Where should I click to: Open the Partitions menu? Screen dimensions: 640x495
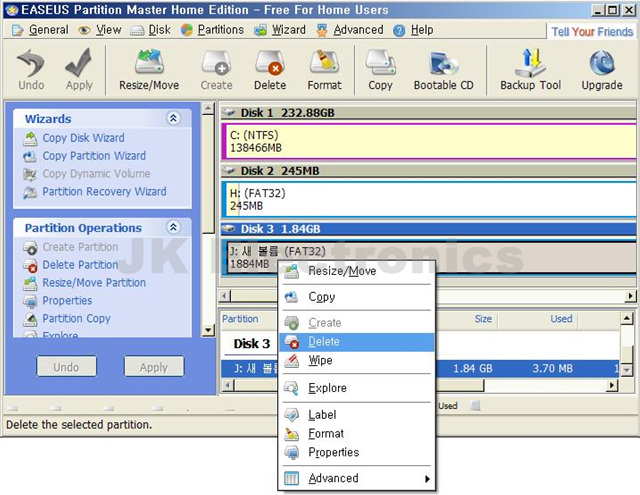pos(213,30)
